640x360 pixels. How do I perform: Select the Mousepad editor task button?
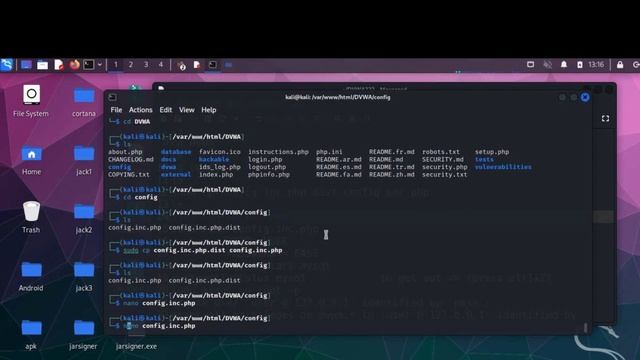pyautogui.click(x=197, y=65)
